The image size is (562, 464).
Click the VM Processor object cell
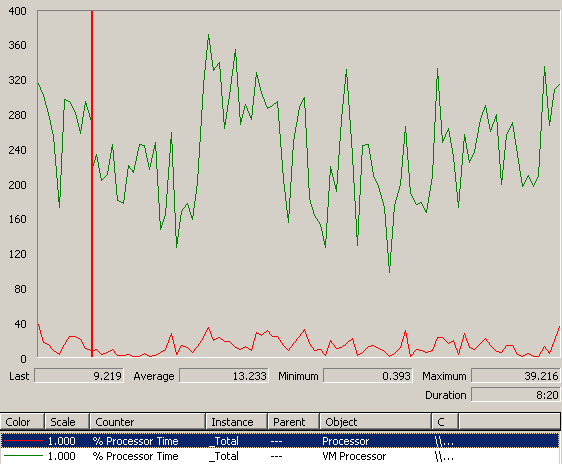pos(354,456)
